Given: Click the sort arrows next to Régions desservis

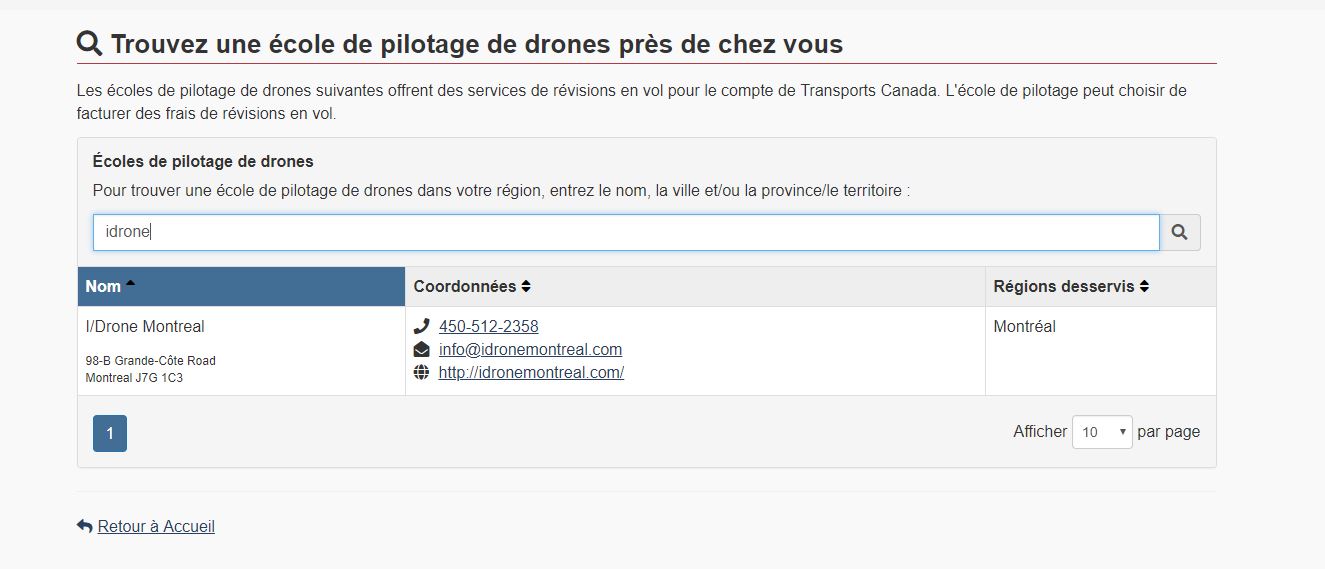Looking at the screenshot, I should (x=1144, y=286).
